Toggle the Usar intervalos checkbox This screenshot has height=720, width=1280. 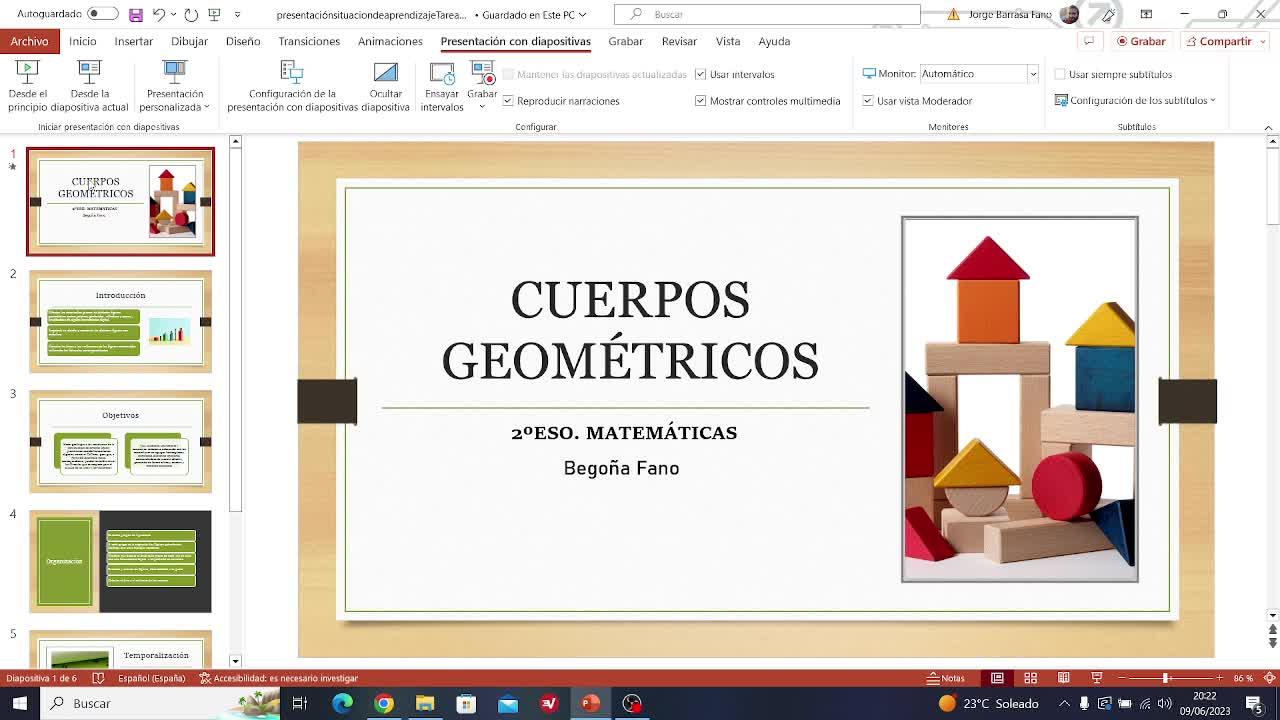pos(701,74)
